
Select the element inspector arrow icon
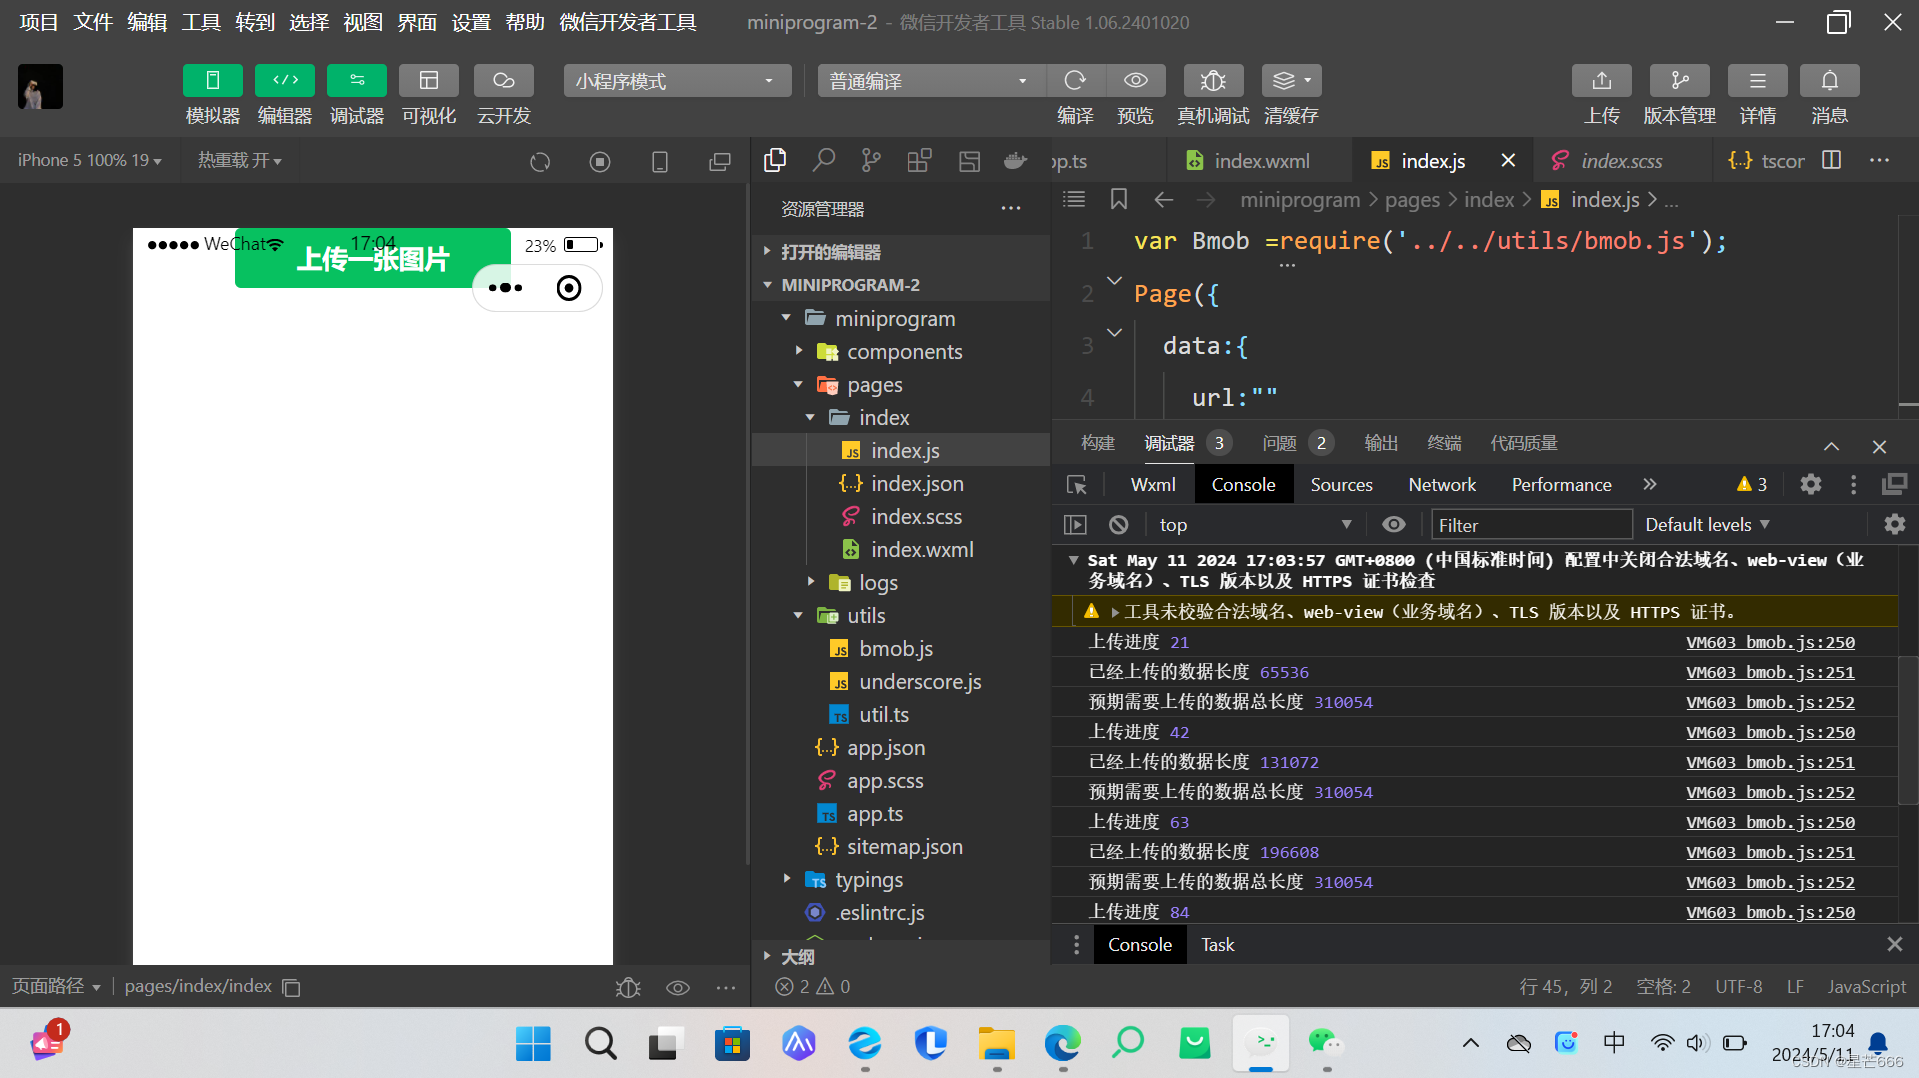(1077, 485)
